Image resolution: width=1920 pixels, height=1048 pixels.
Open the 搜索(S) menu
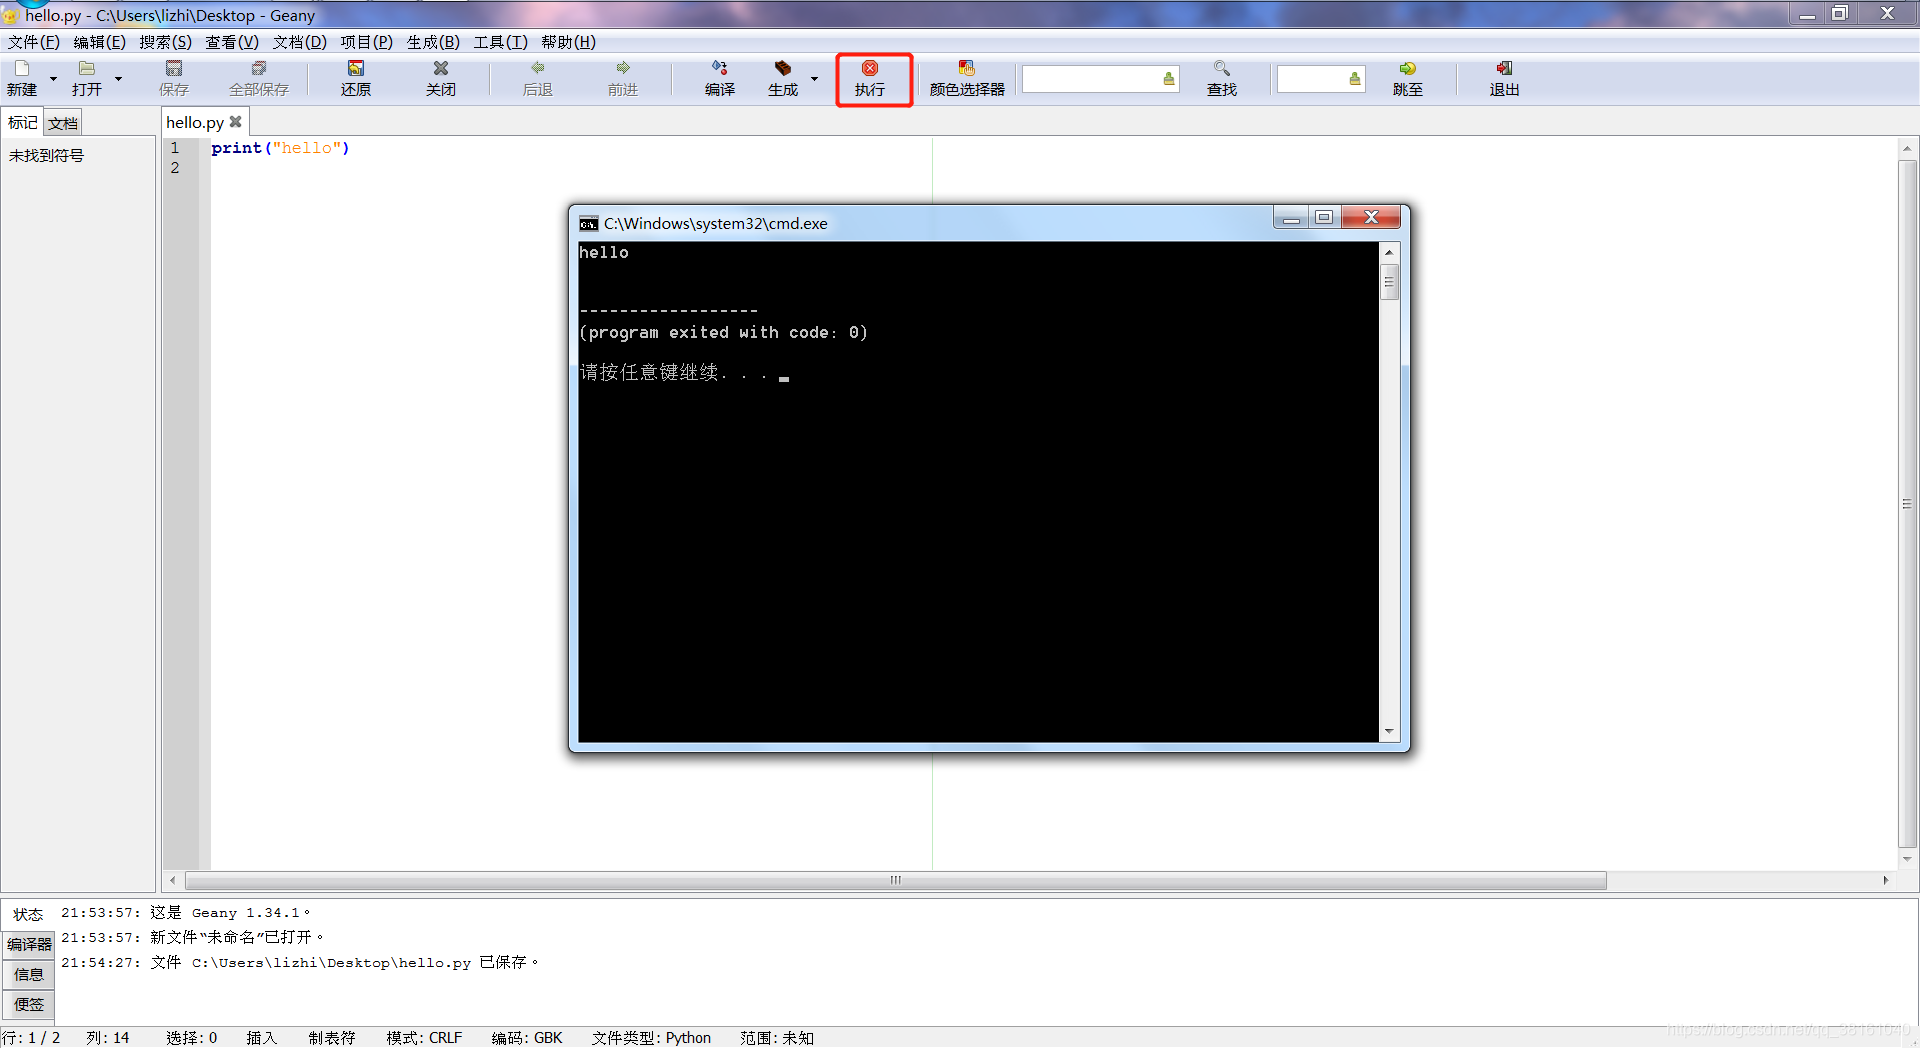165,42
